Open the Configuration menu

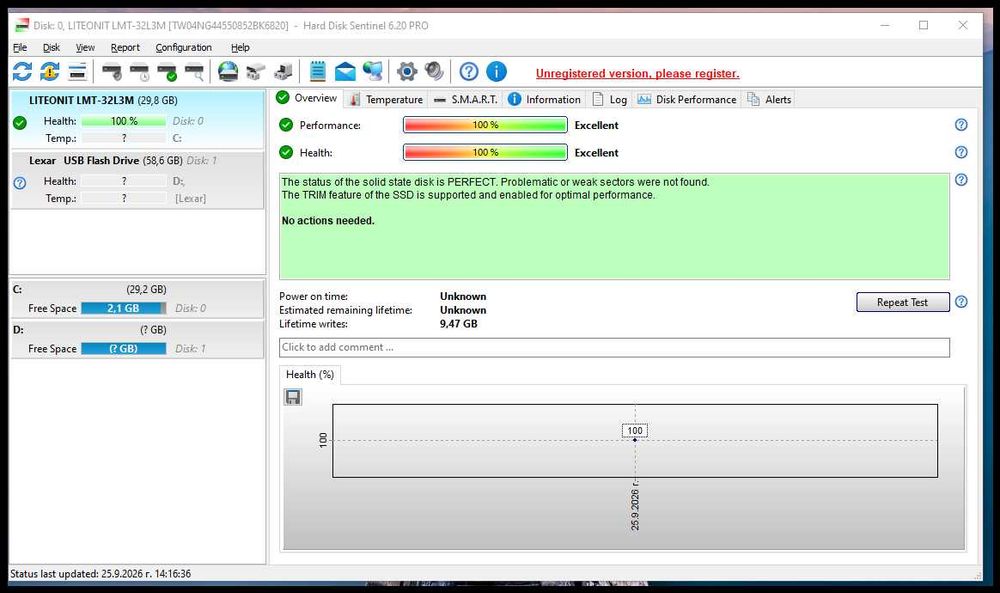(x=184, y=47)
